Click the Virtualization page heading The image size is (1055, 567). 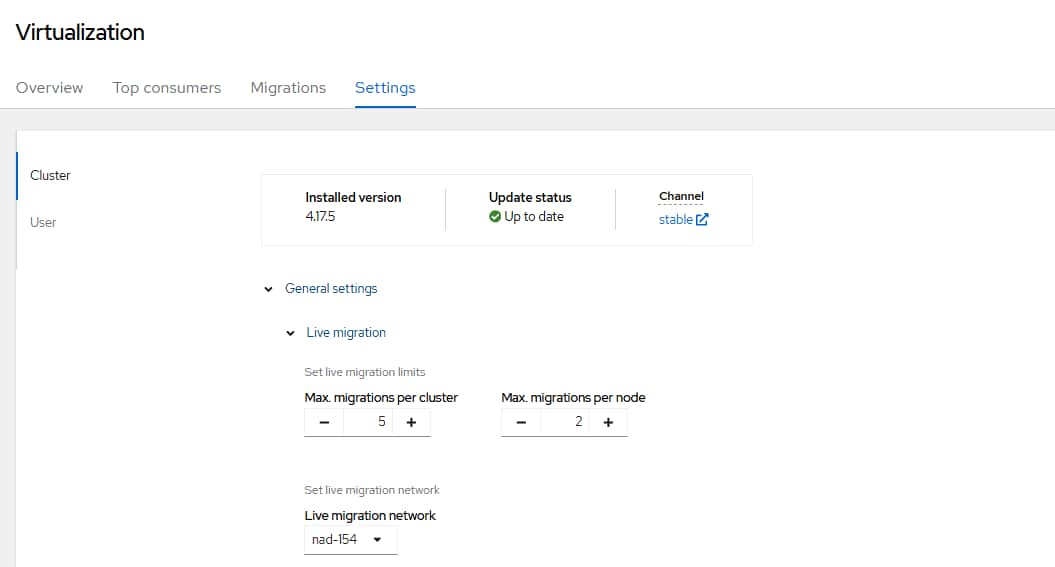pyautogui.click(x=80, y=32)
